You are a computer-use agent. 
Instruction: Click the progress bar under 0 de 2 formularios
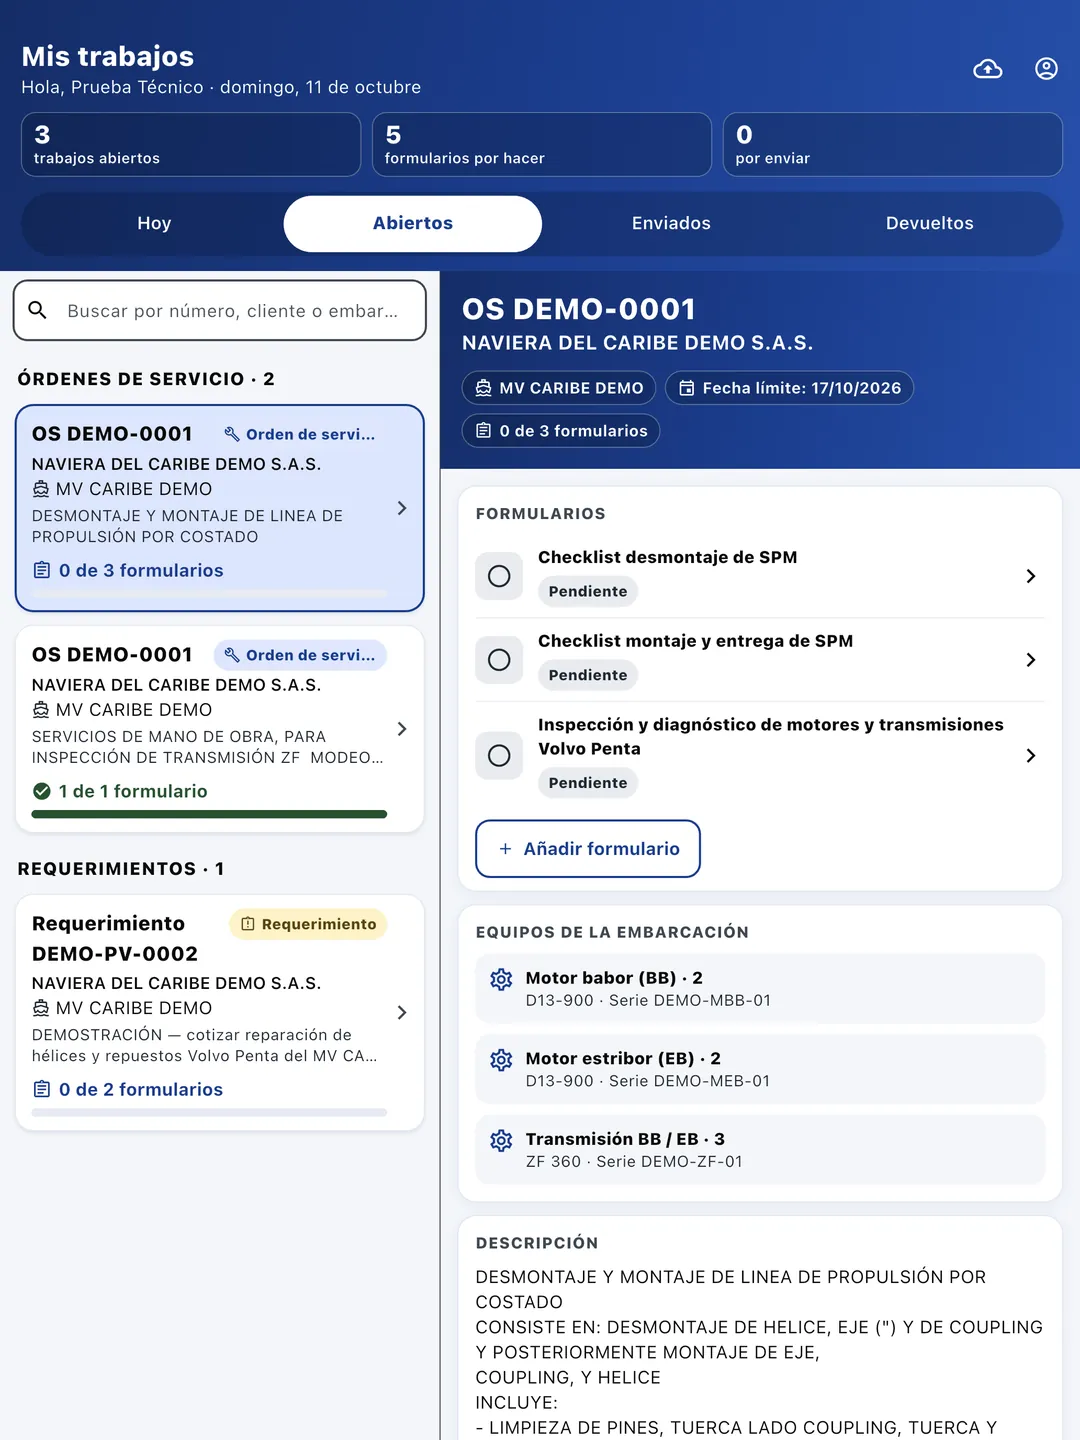[x=209, y=1112]
